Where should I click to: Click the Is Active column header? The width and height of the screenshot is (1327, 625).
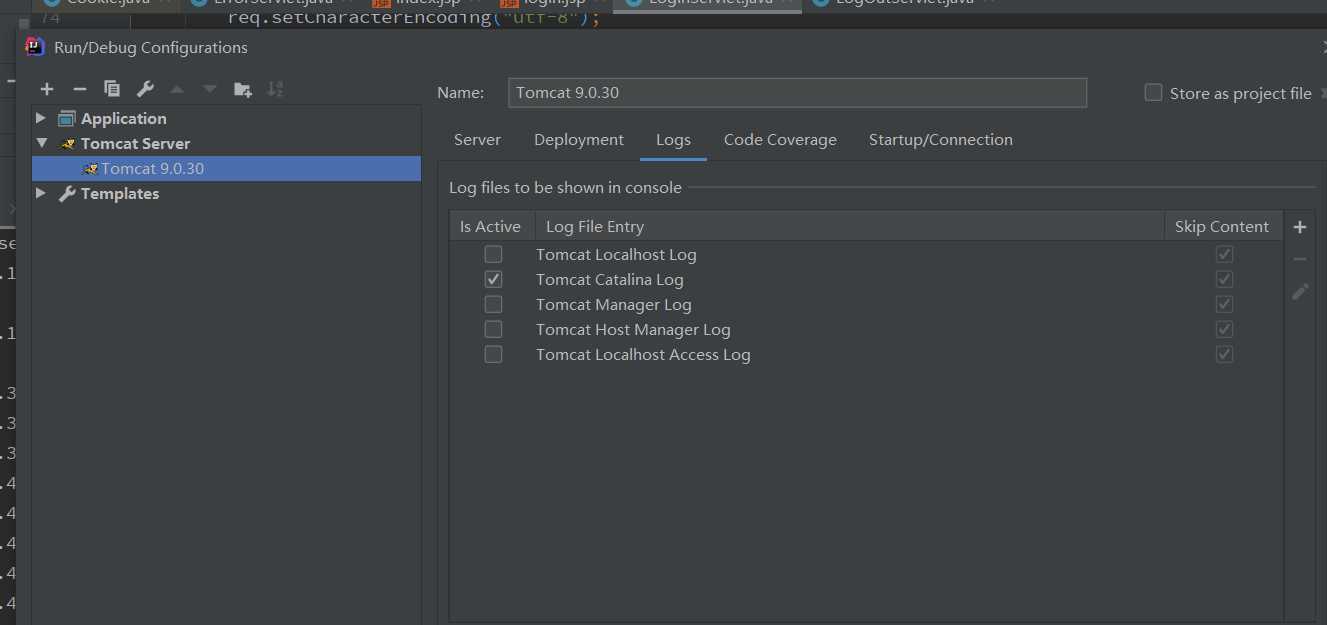[x=490, y=227]
